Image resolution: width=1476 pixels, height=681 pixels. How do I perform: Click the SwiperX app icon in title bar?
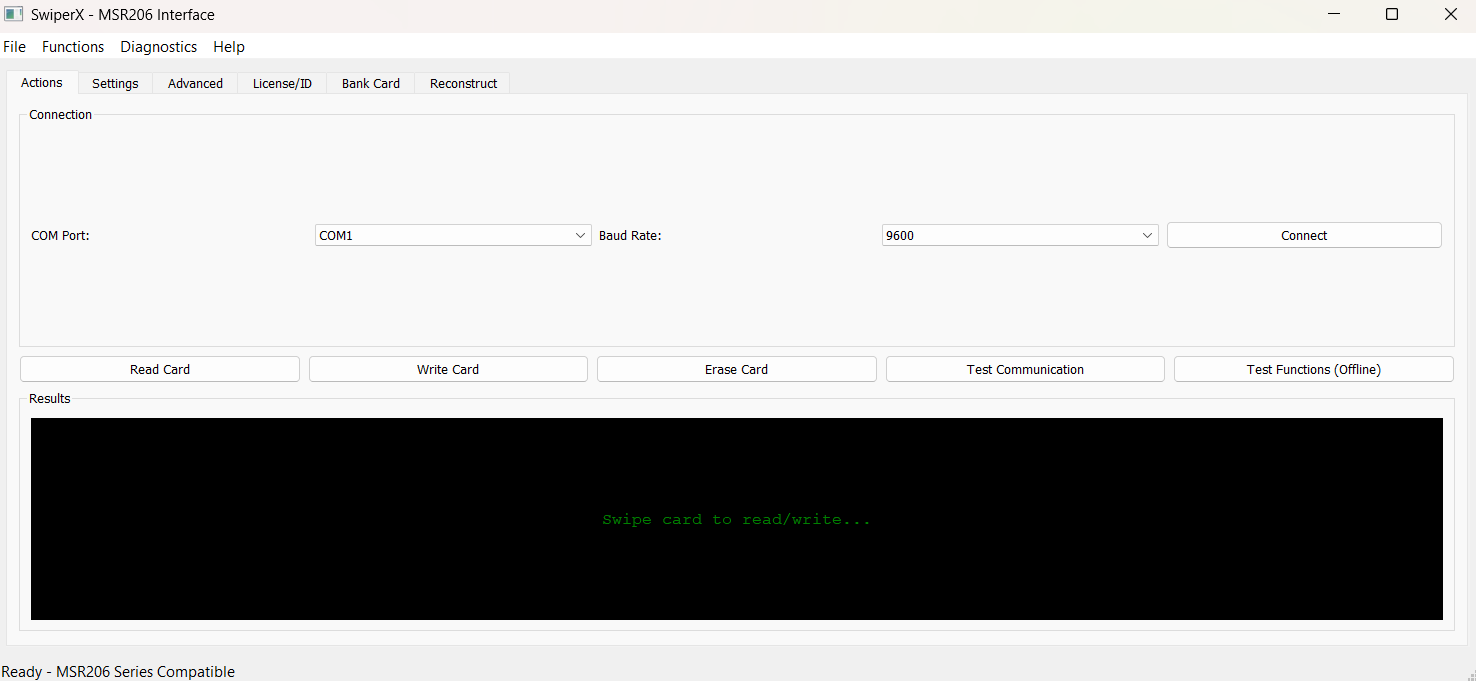pyautogui.click(x=14, y=15)
